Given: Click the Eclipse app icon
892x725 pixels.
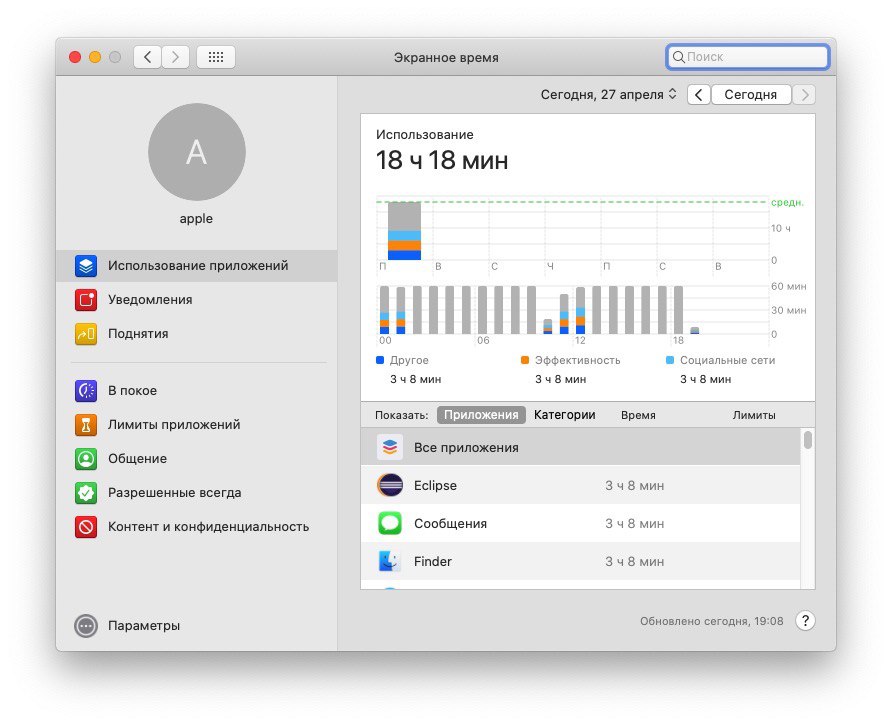Looking at the screenshot, I should tap(390, 485).
